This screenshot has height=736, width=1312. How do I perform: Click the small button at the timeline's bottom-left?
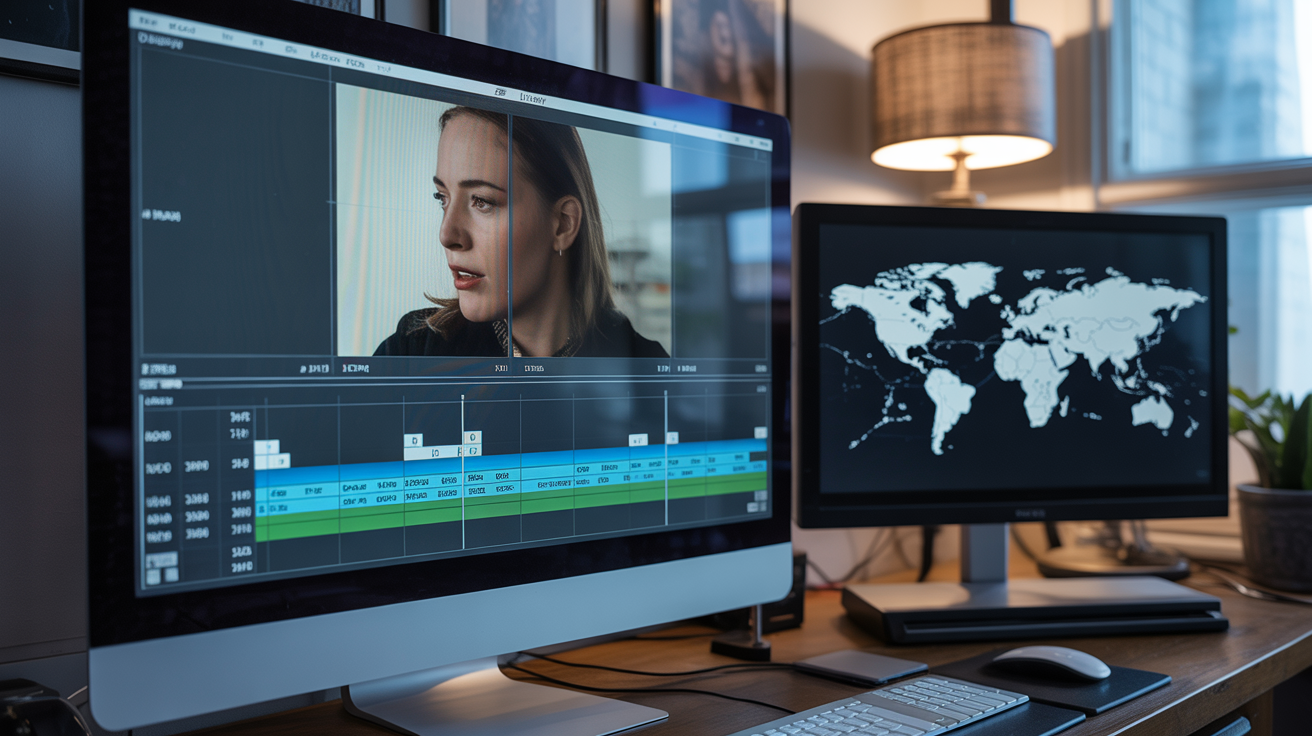pos(161,560)
